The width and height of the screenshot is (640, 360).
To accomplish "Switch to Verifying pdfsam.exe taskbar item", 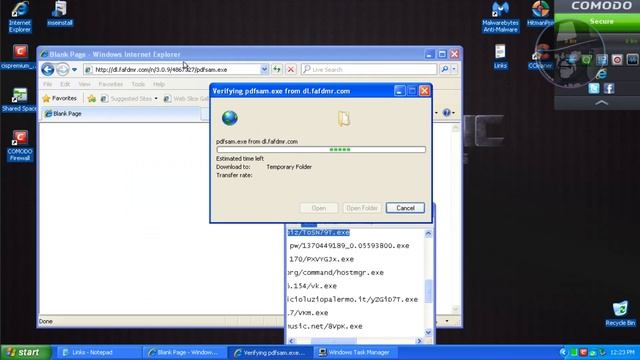I will (x=270, y=352).
